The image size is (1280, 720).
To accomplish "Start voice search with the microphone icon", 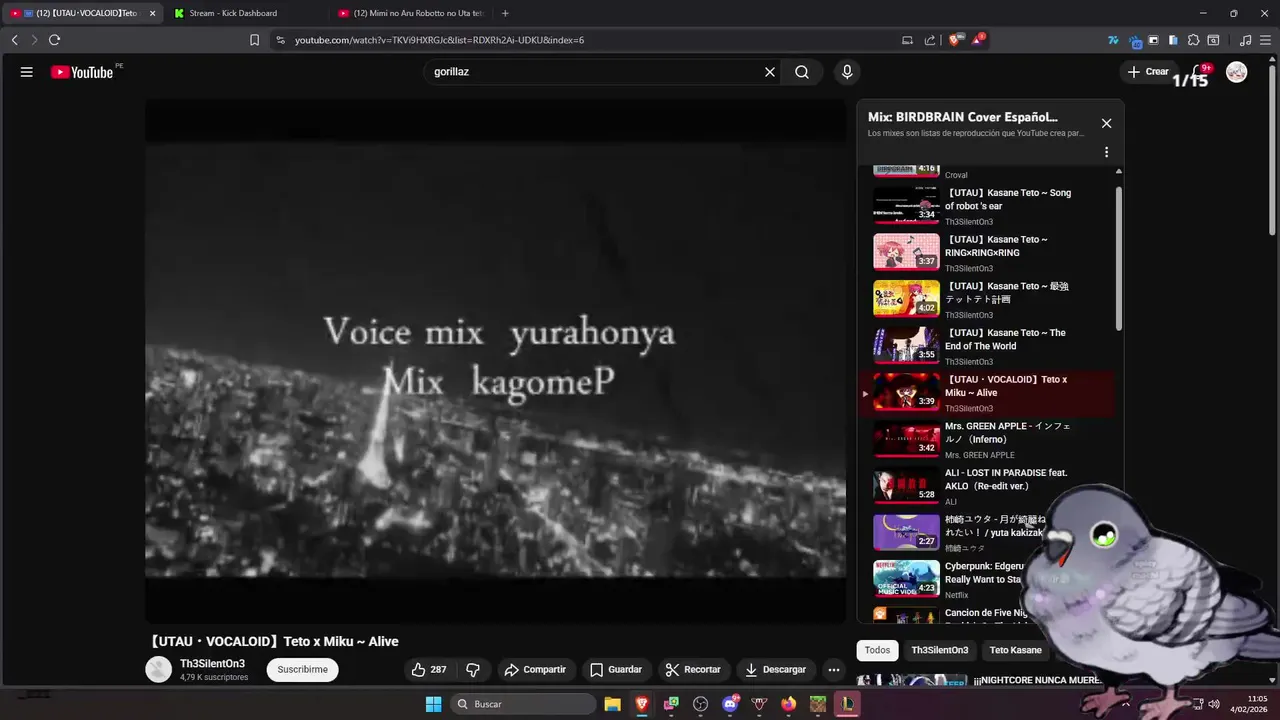I will (847, 72).
